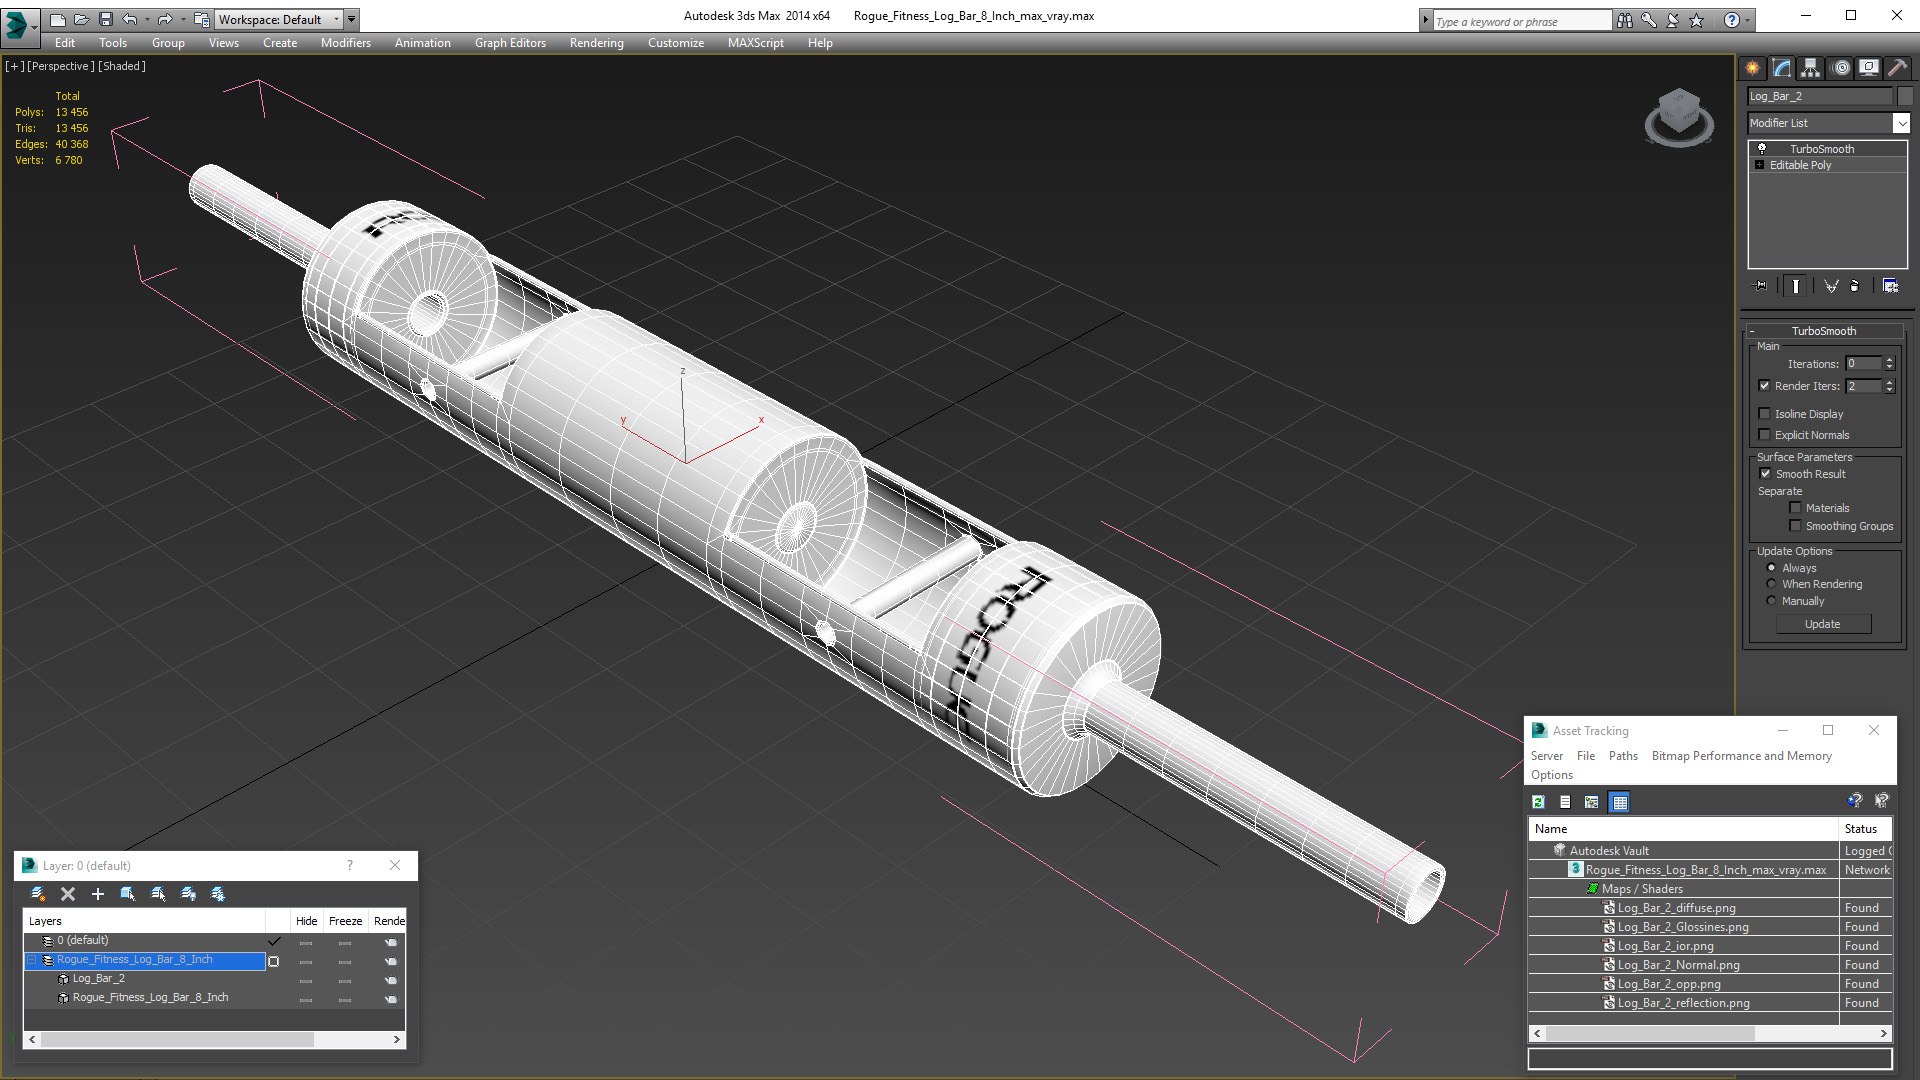Image resolution: width=1920 pixels, height=1080 pixels.
Task: Enable the Explicit Normals checkbox
Action: pos(1765,435)
